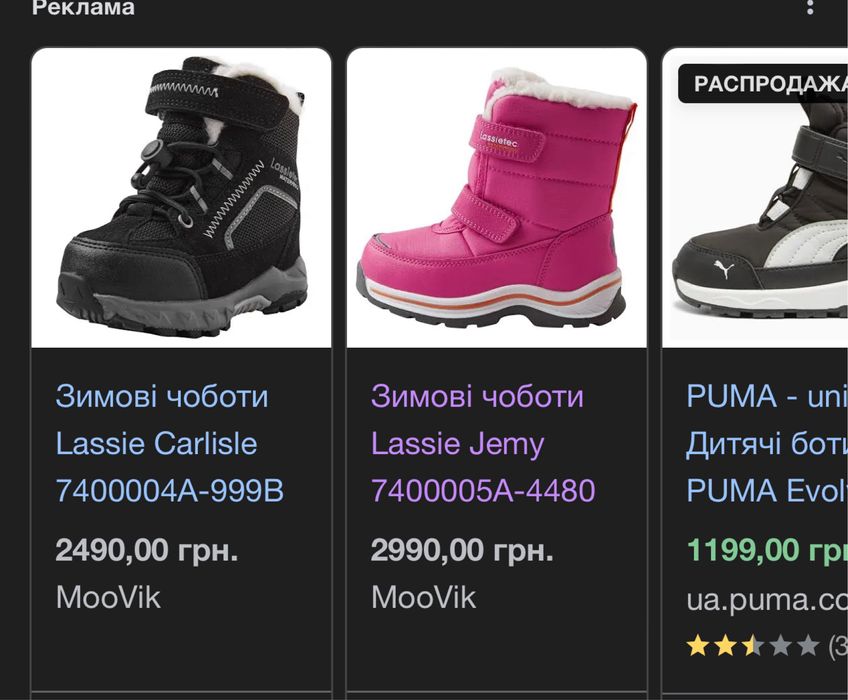Open the PUMA Дитячі боти product link
848x700 pixels.
click(x=766, y=443)
